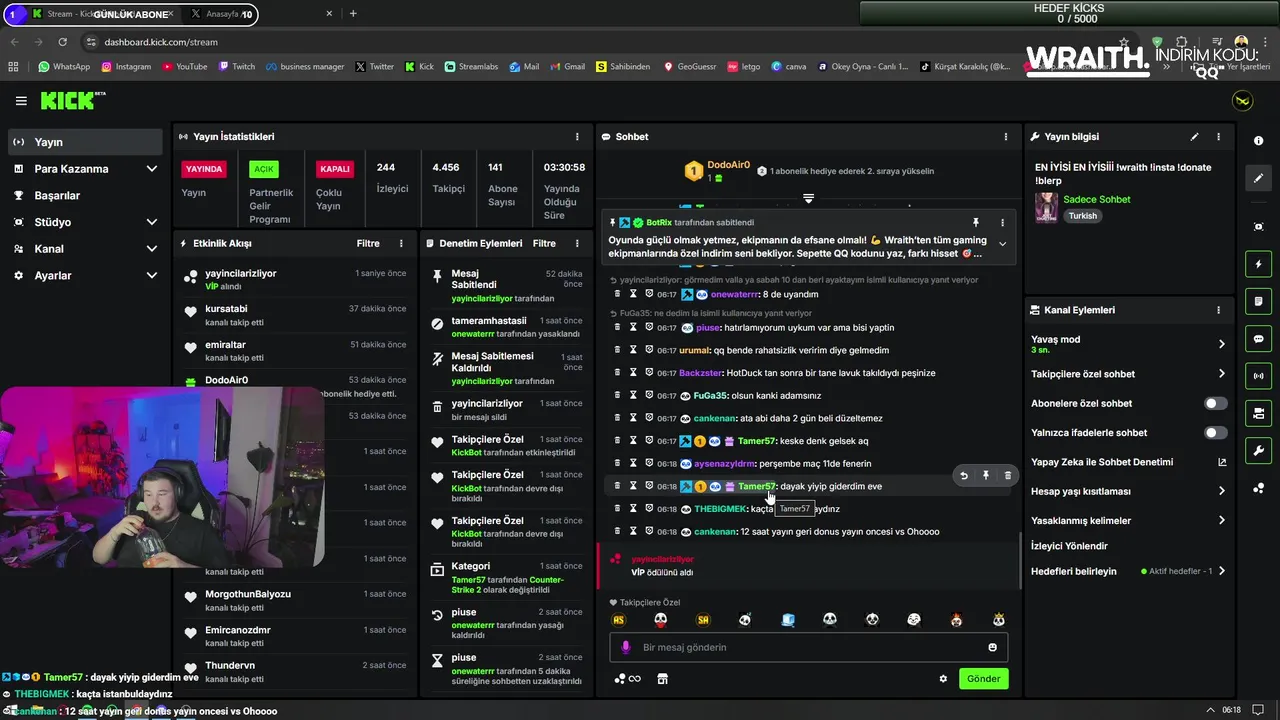Open the hamburger menu beside the KICK logo
1280x720 pixels.
[21, 101]
